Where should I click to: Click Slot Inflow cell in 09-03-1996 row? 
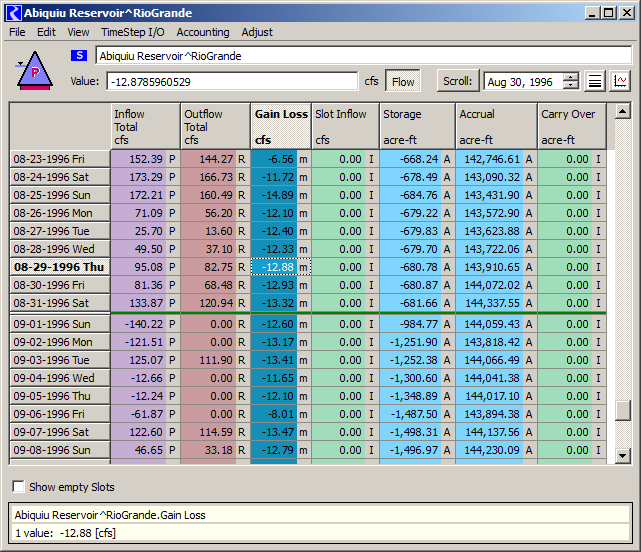point(345,360)
